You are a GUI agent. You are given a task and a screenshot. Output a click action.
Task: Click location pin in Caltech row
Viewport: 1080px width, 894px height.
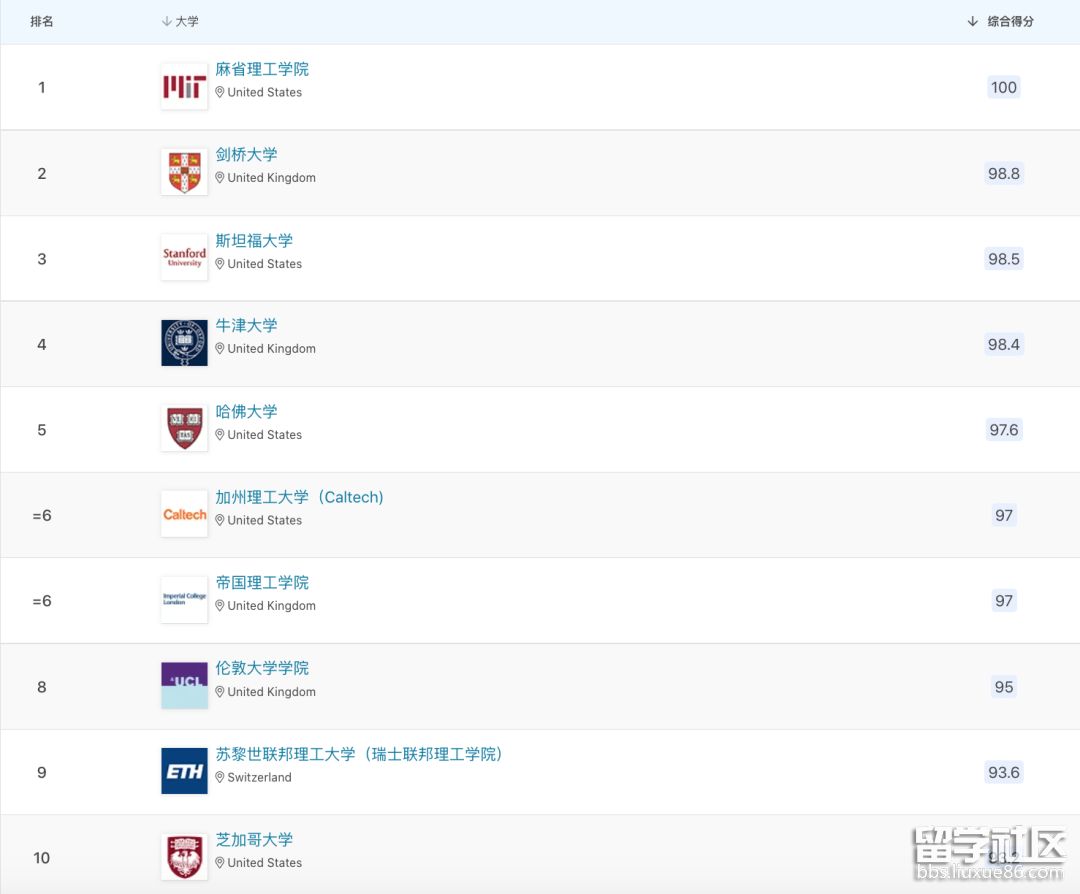220,520
